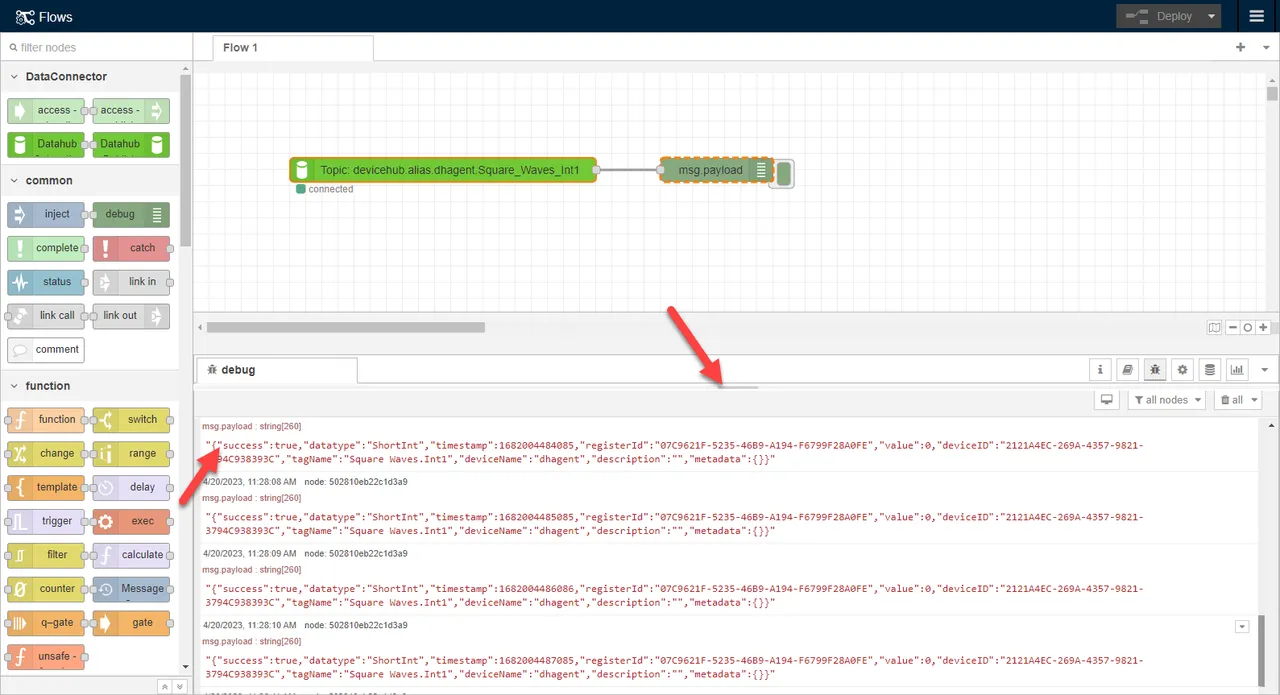Open the help book icon
Viewport: 1280px width, 695px height.
click(1127, 369)
